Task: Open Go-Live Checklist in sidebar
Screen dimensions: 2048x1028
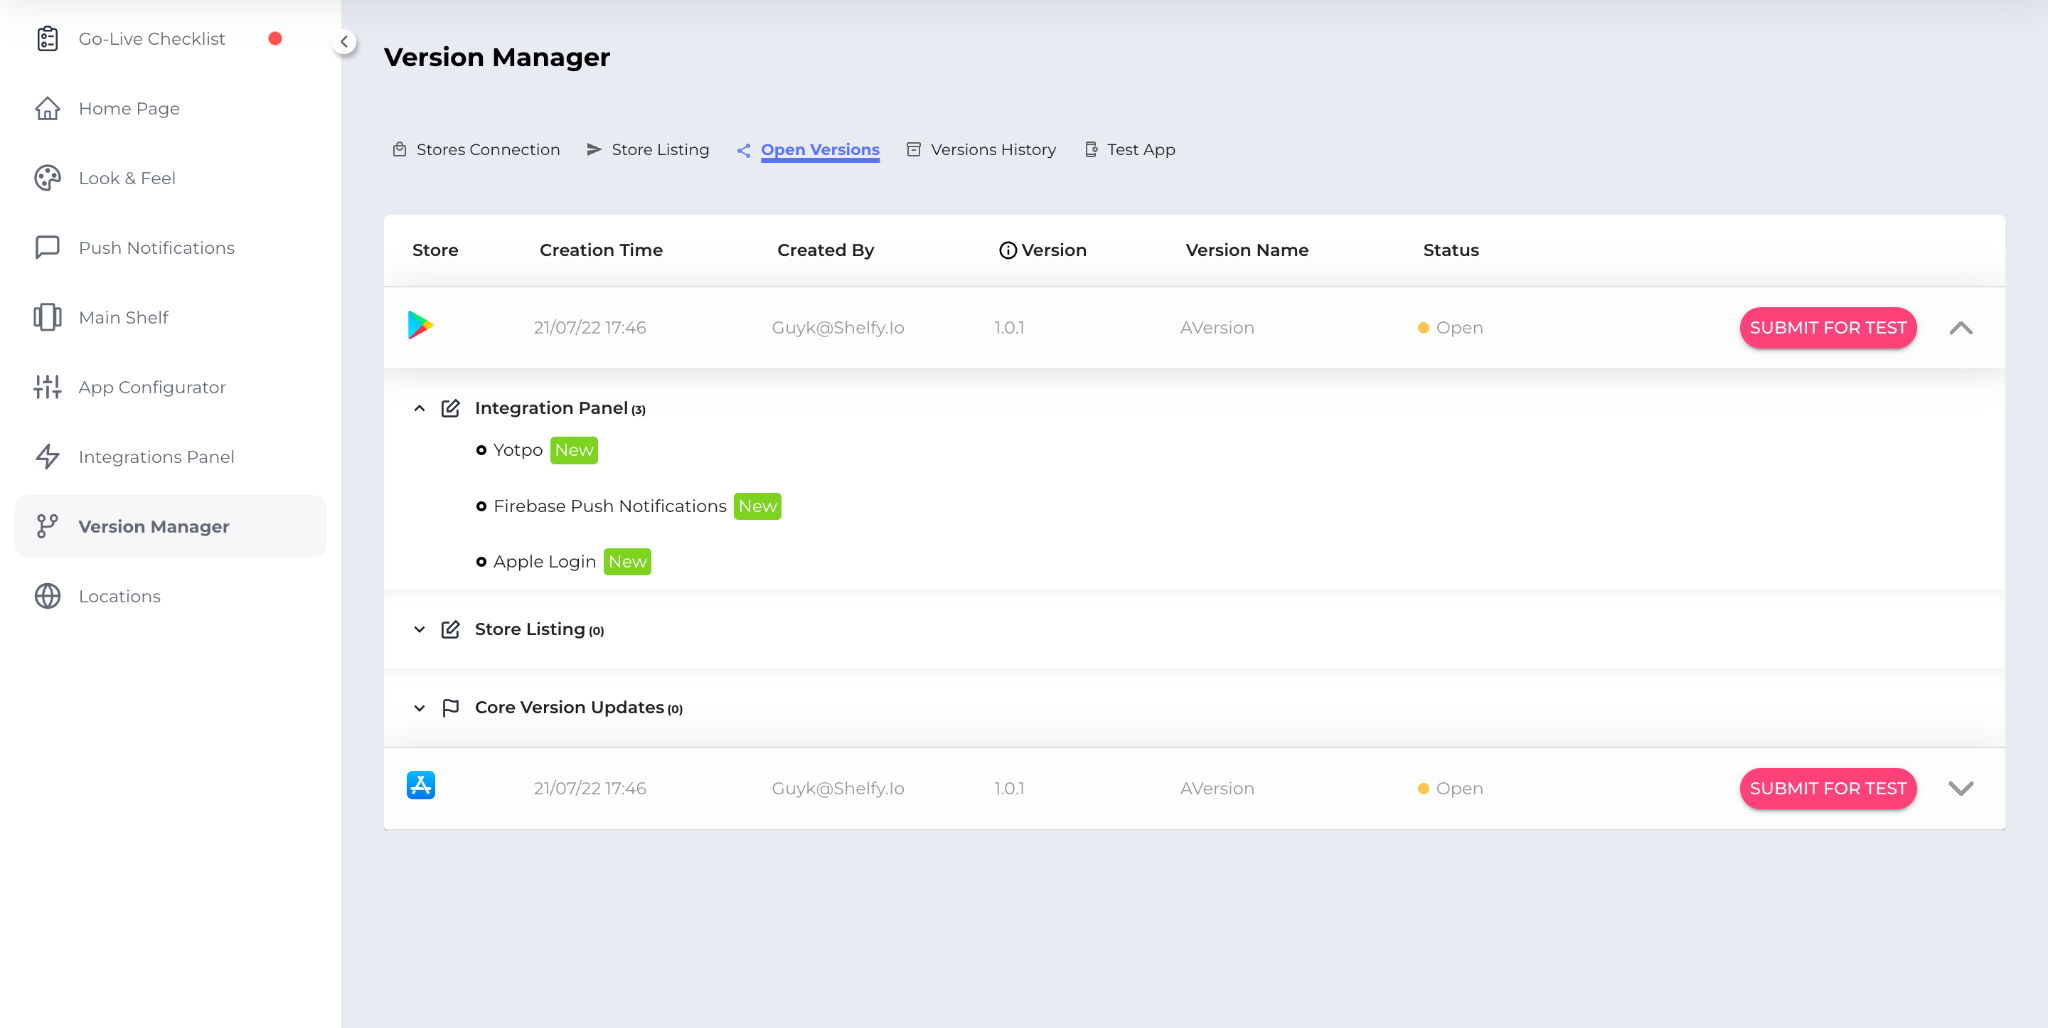Action: point(152,39)
